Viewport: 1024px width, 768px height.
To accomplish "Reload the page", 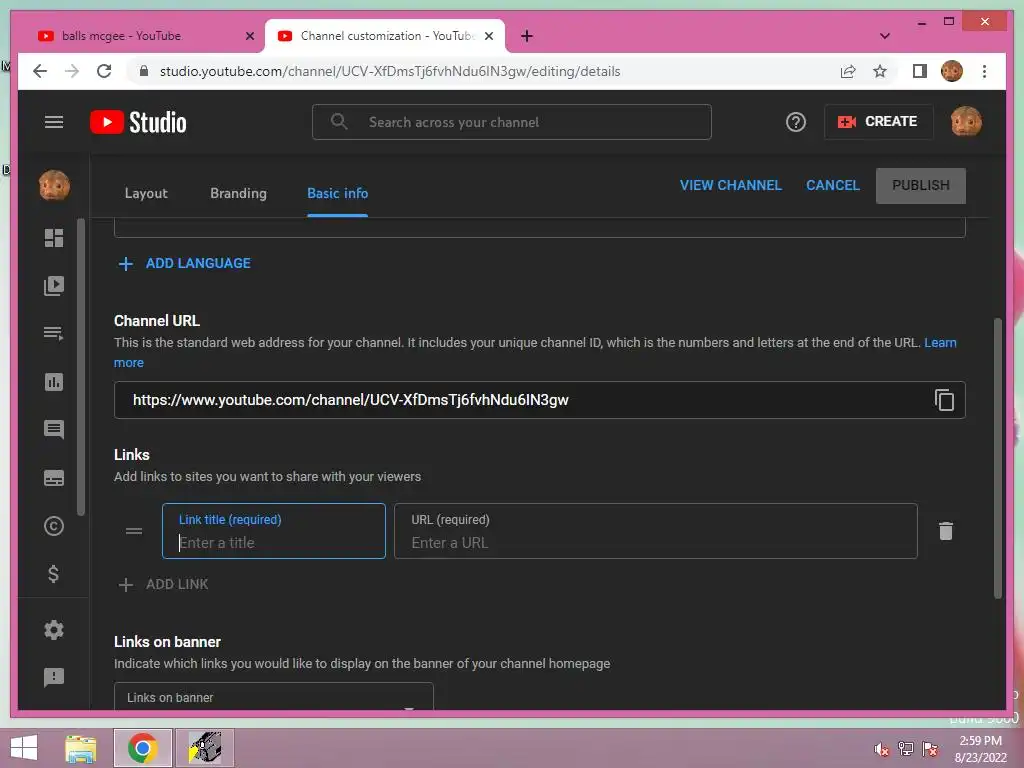I will (x=104, y=71).
